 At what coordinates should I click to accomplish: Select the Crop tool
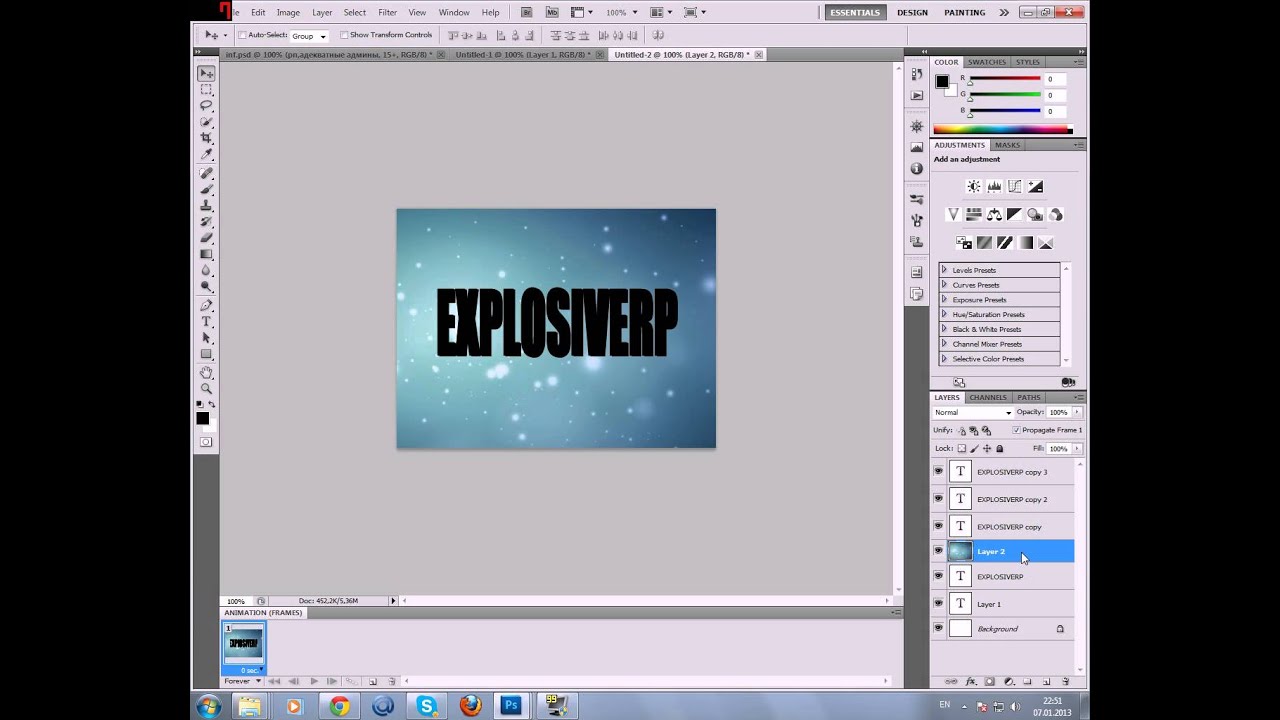[x=206, y=138]
